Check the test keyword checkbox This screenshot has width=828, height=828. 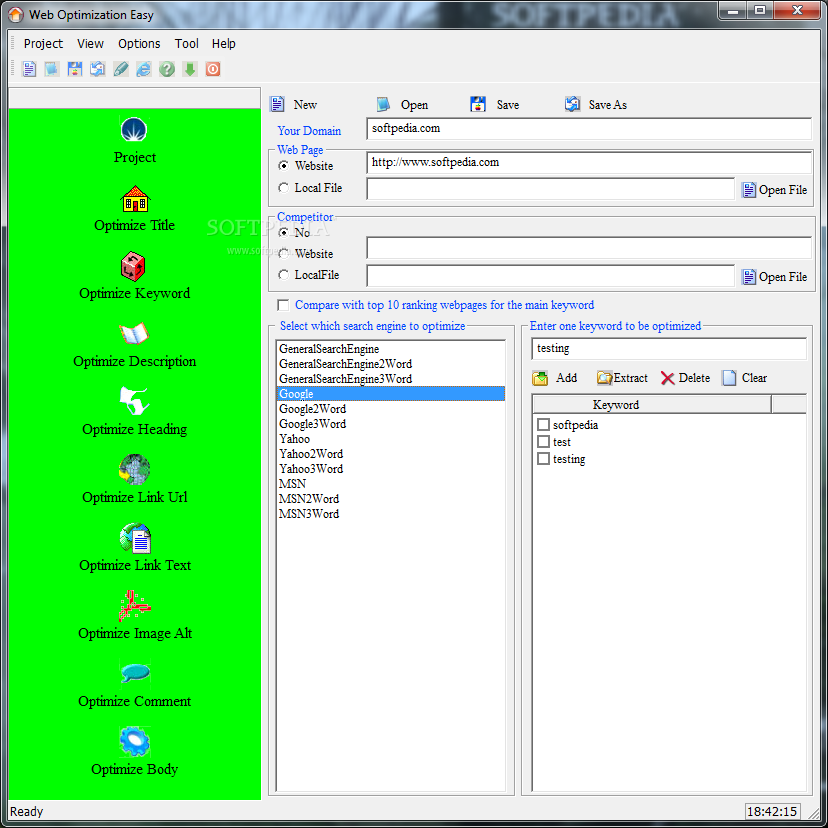(x=543, y=441)
